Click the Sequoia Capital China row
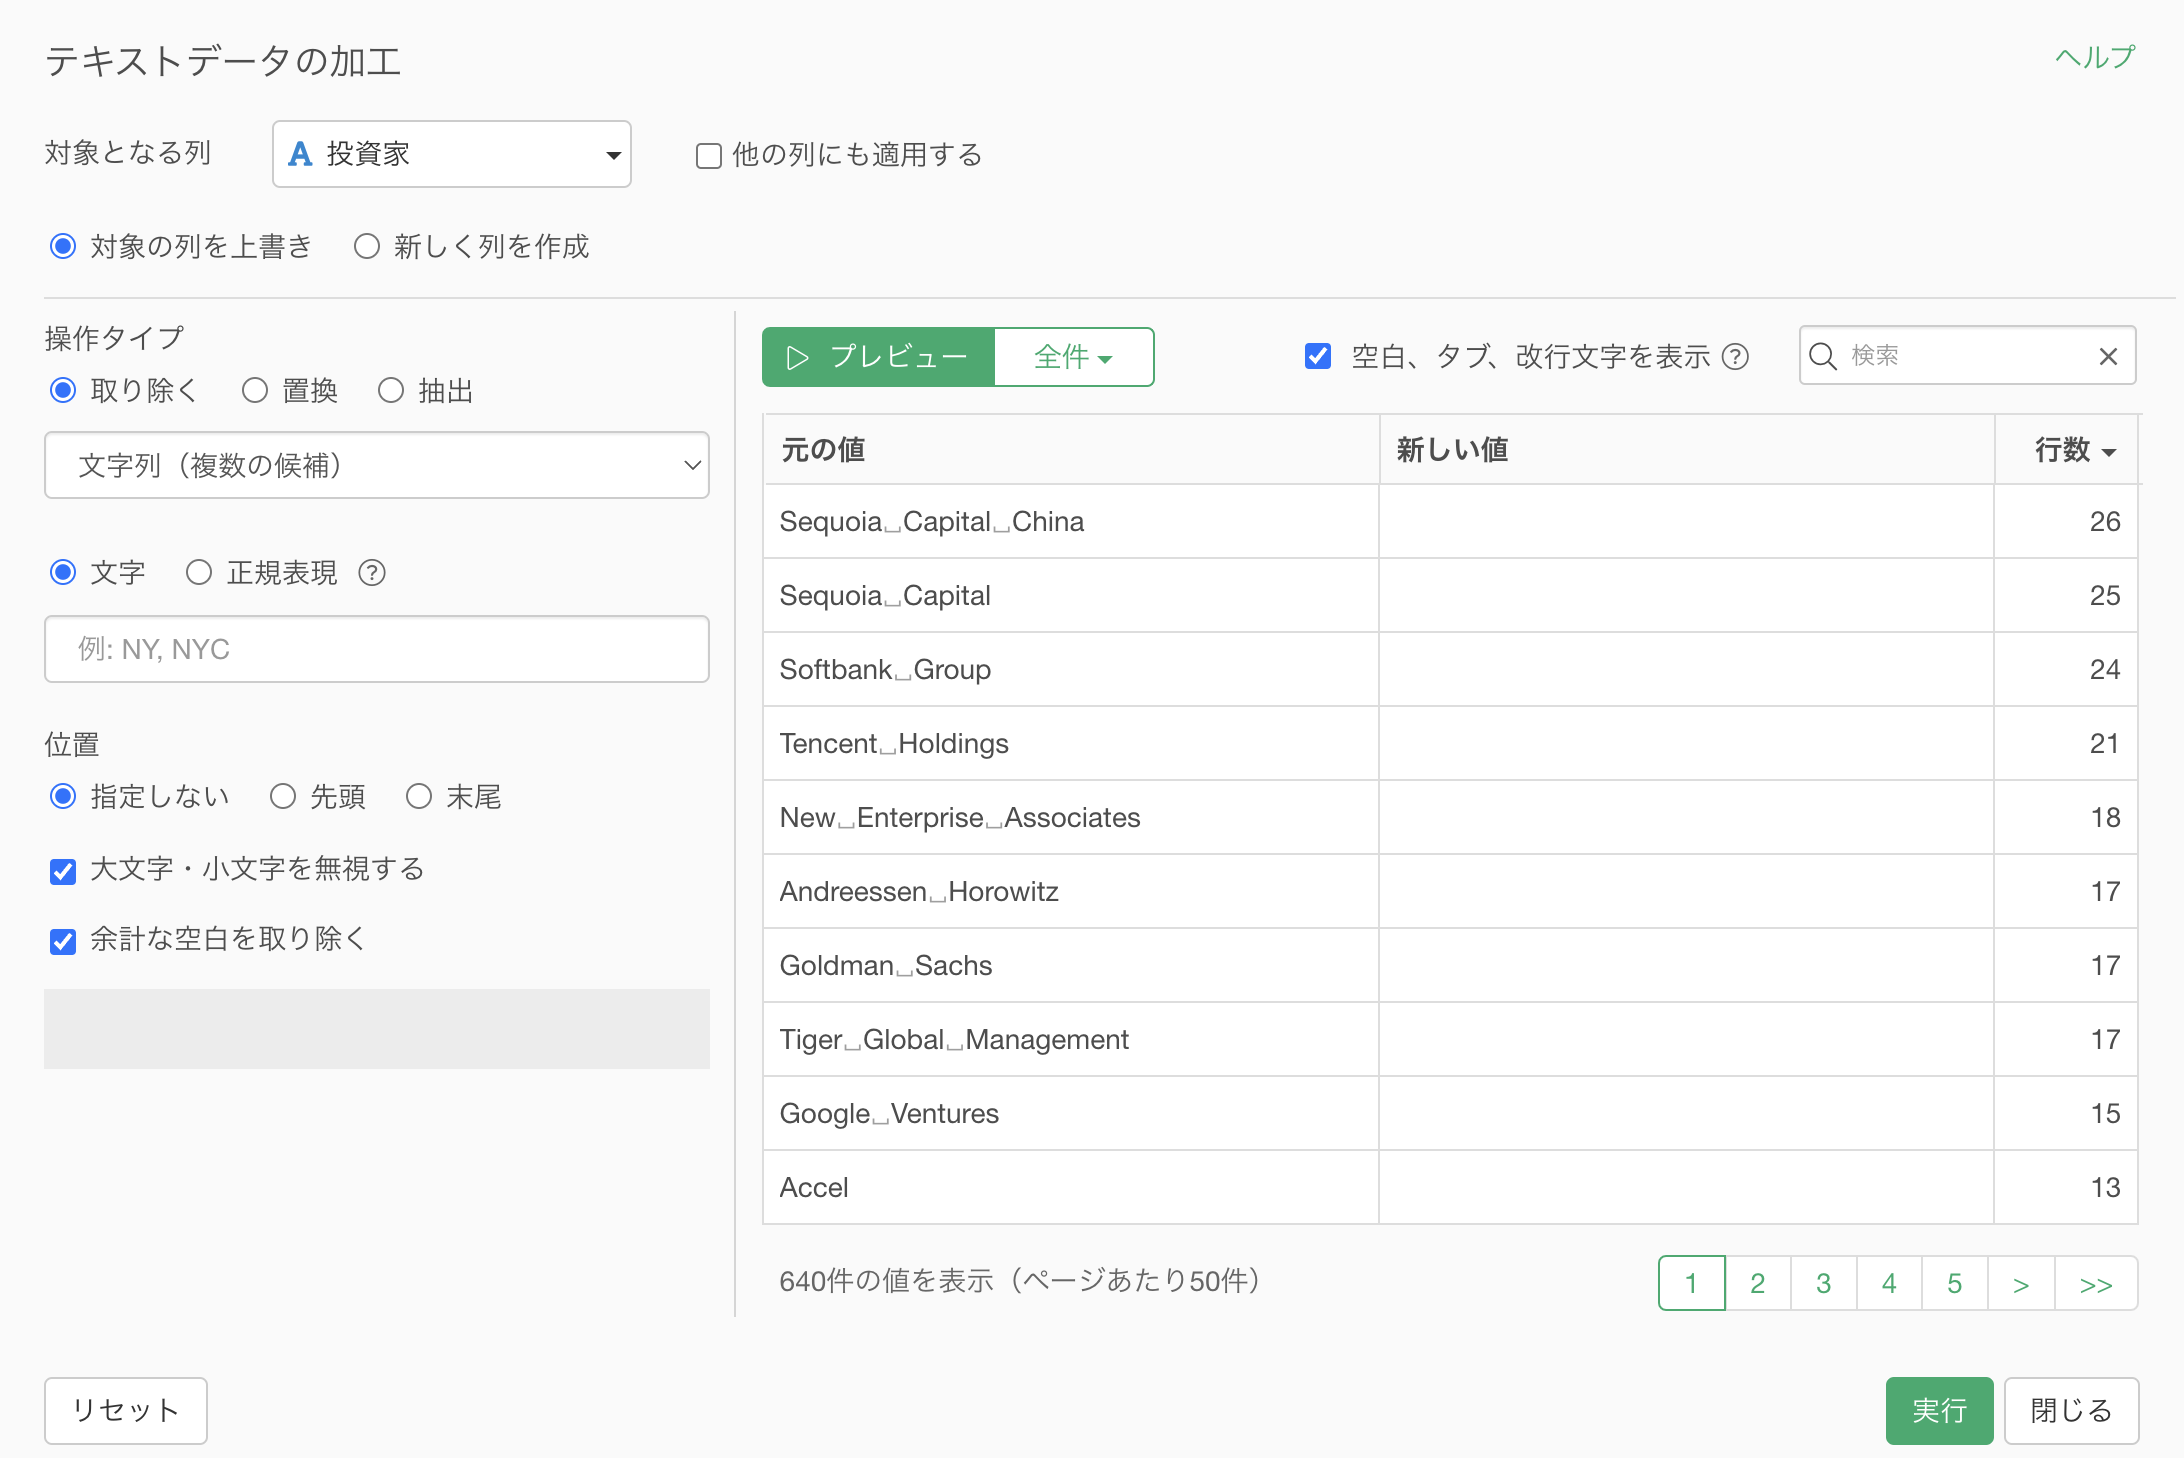This screenshot has width=2184, height=1458. coord(1450,522)
